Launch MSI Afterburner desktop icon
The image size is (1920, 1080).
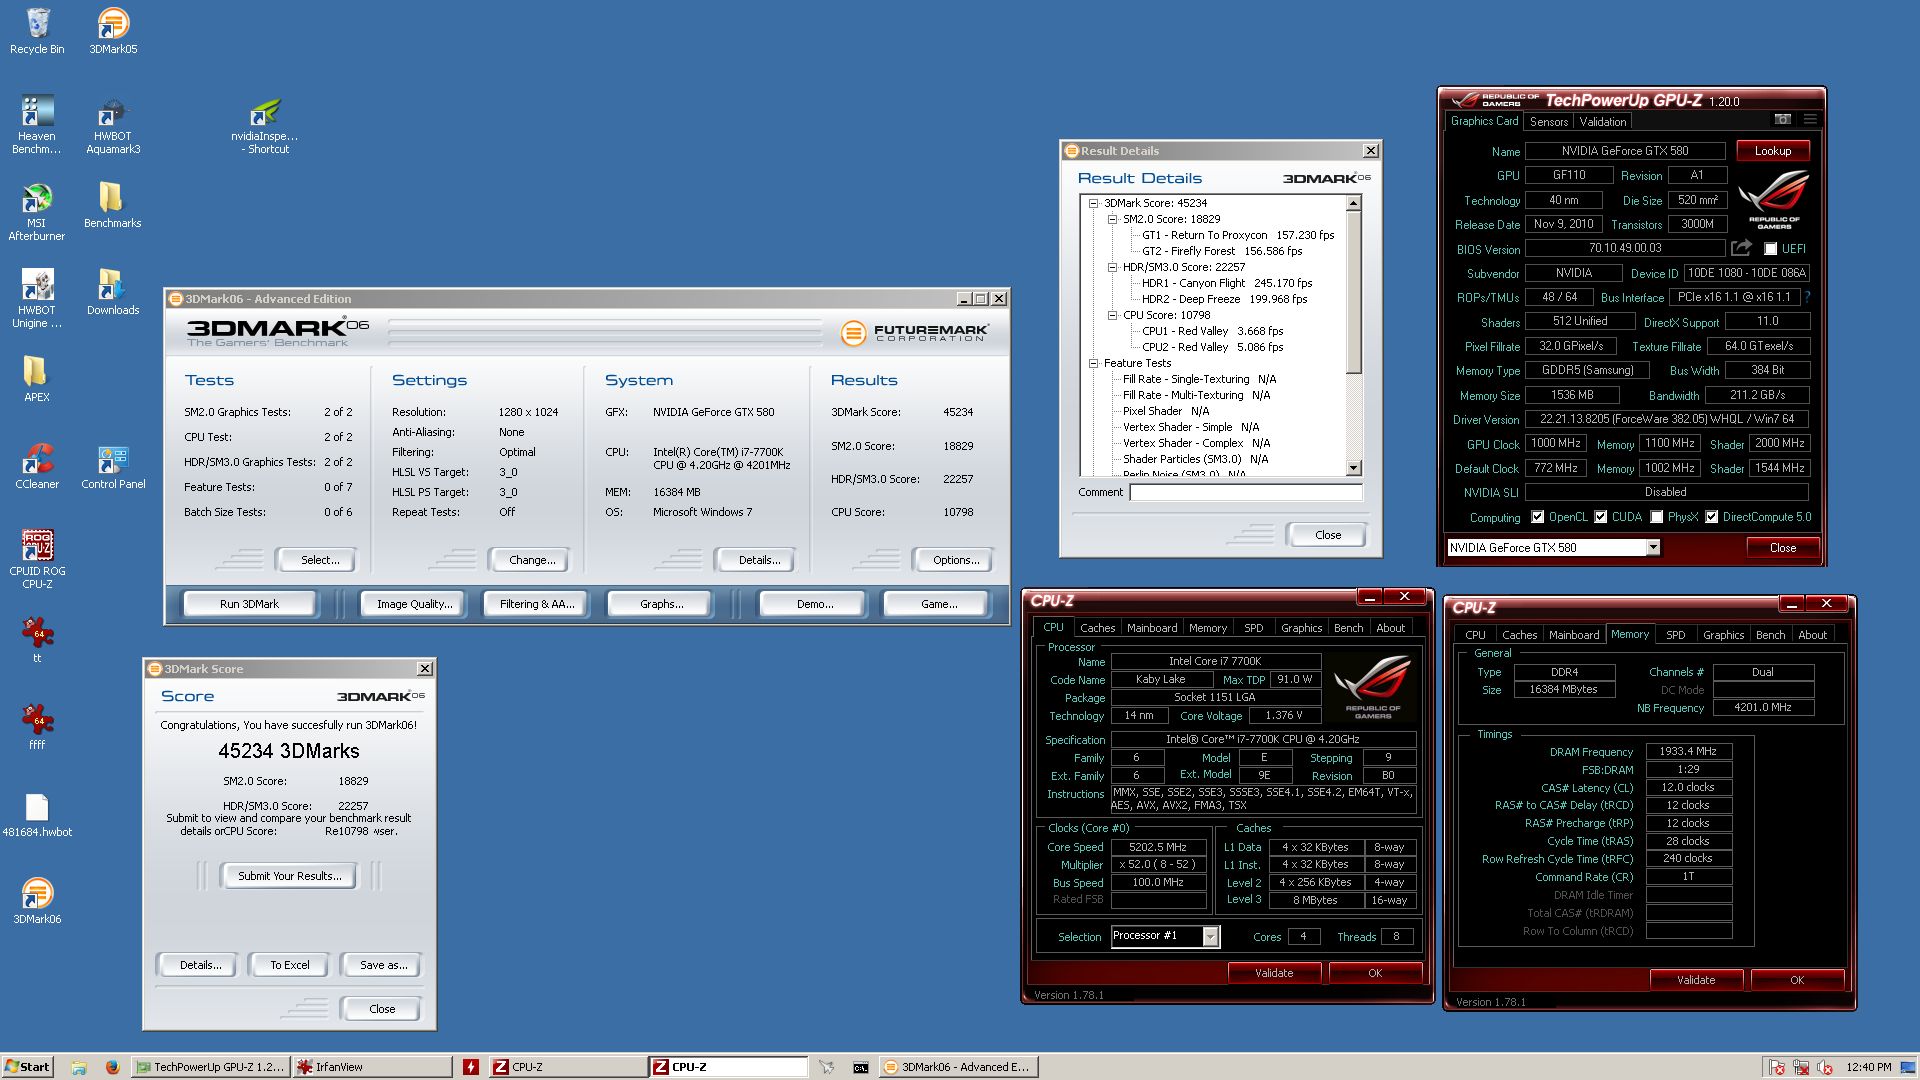[37, 212]
